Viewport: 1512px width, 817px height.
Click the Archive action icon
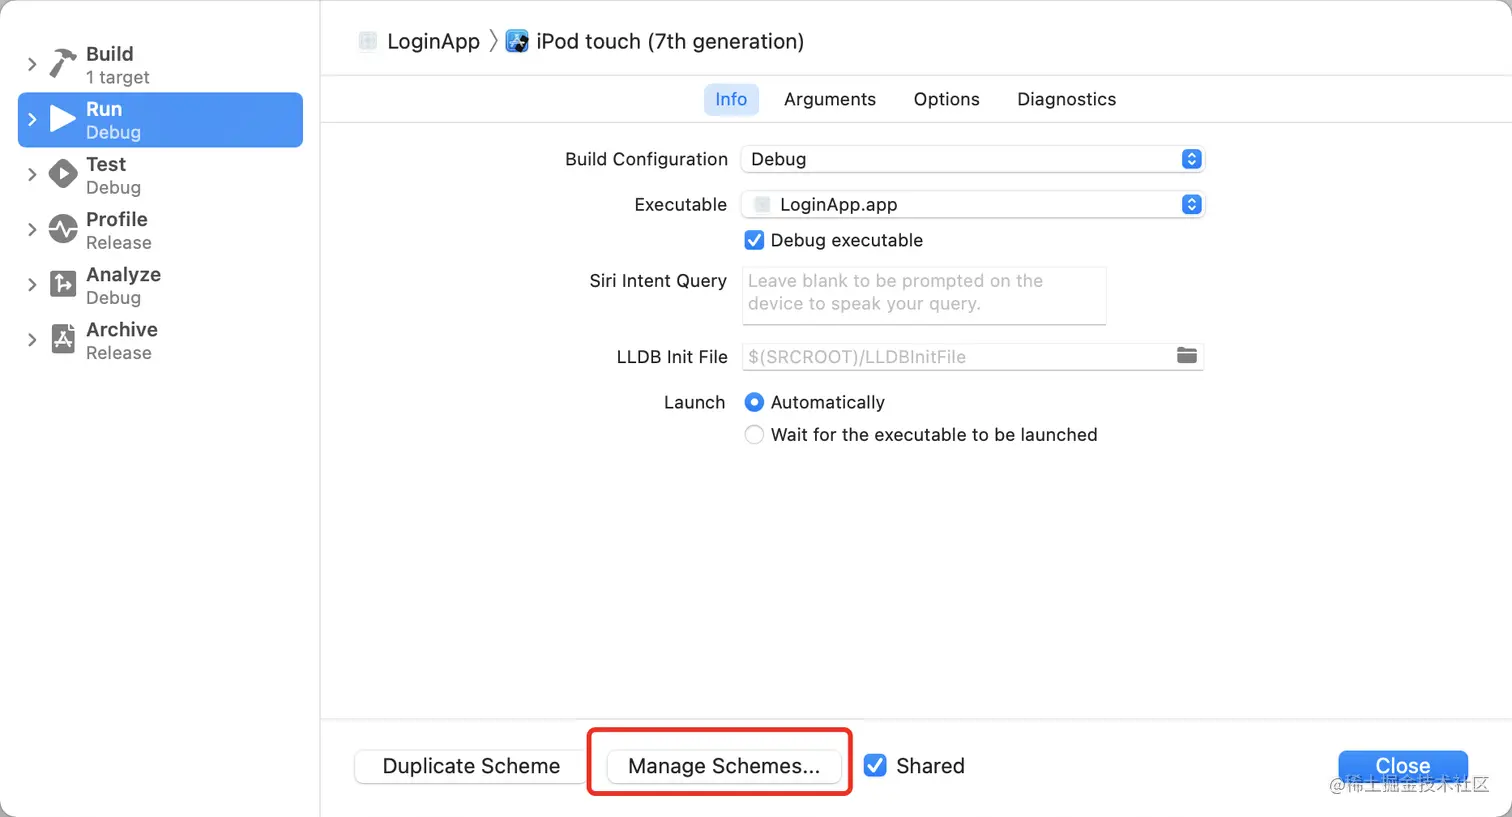point(63,339)
